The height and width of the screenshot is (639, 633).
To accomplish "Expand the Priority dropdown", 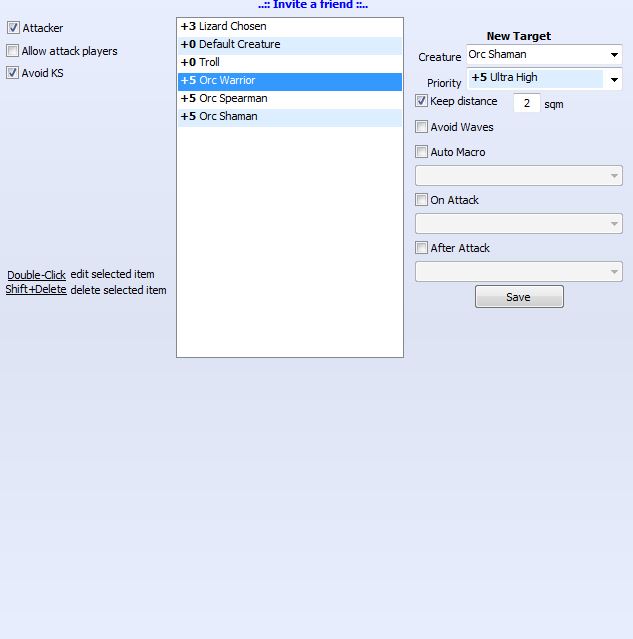I will pyautogui.click(x=543, y=79).
